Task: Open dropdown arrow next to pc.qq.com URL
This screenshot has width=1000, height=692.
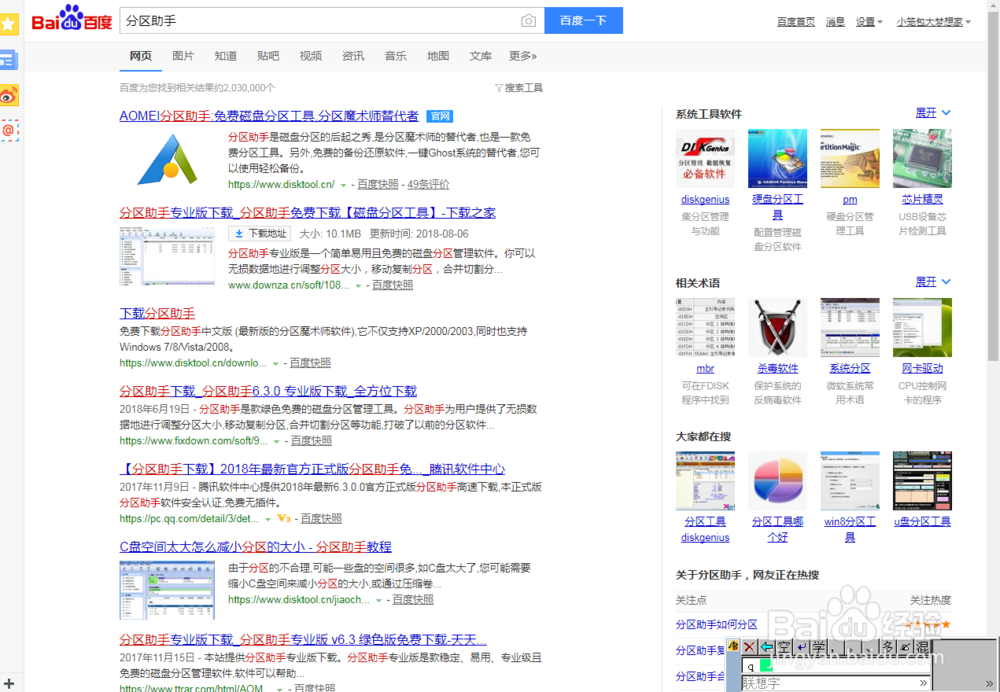Action: (267, 519)
